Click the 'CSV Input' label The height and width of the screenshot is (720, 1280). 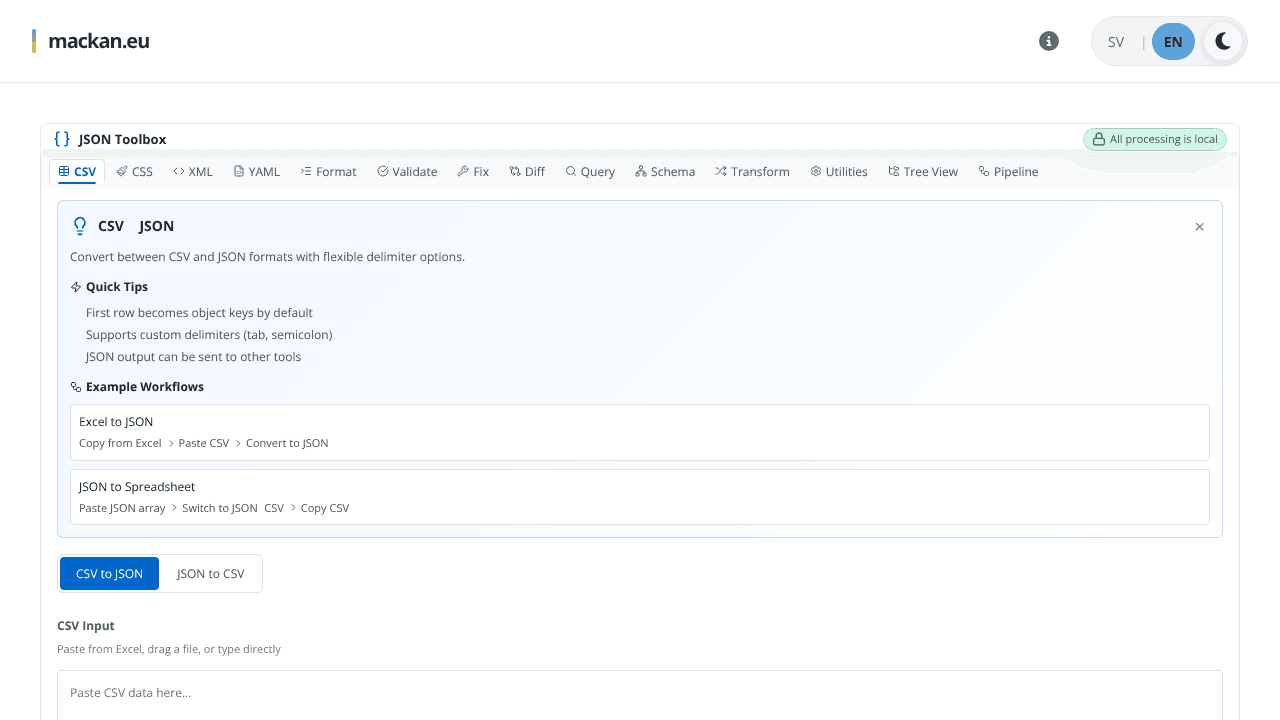[x=86, y=626]
